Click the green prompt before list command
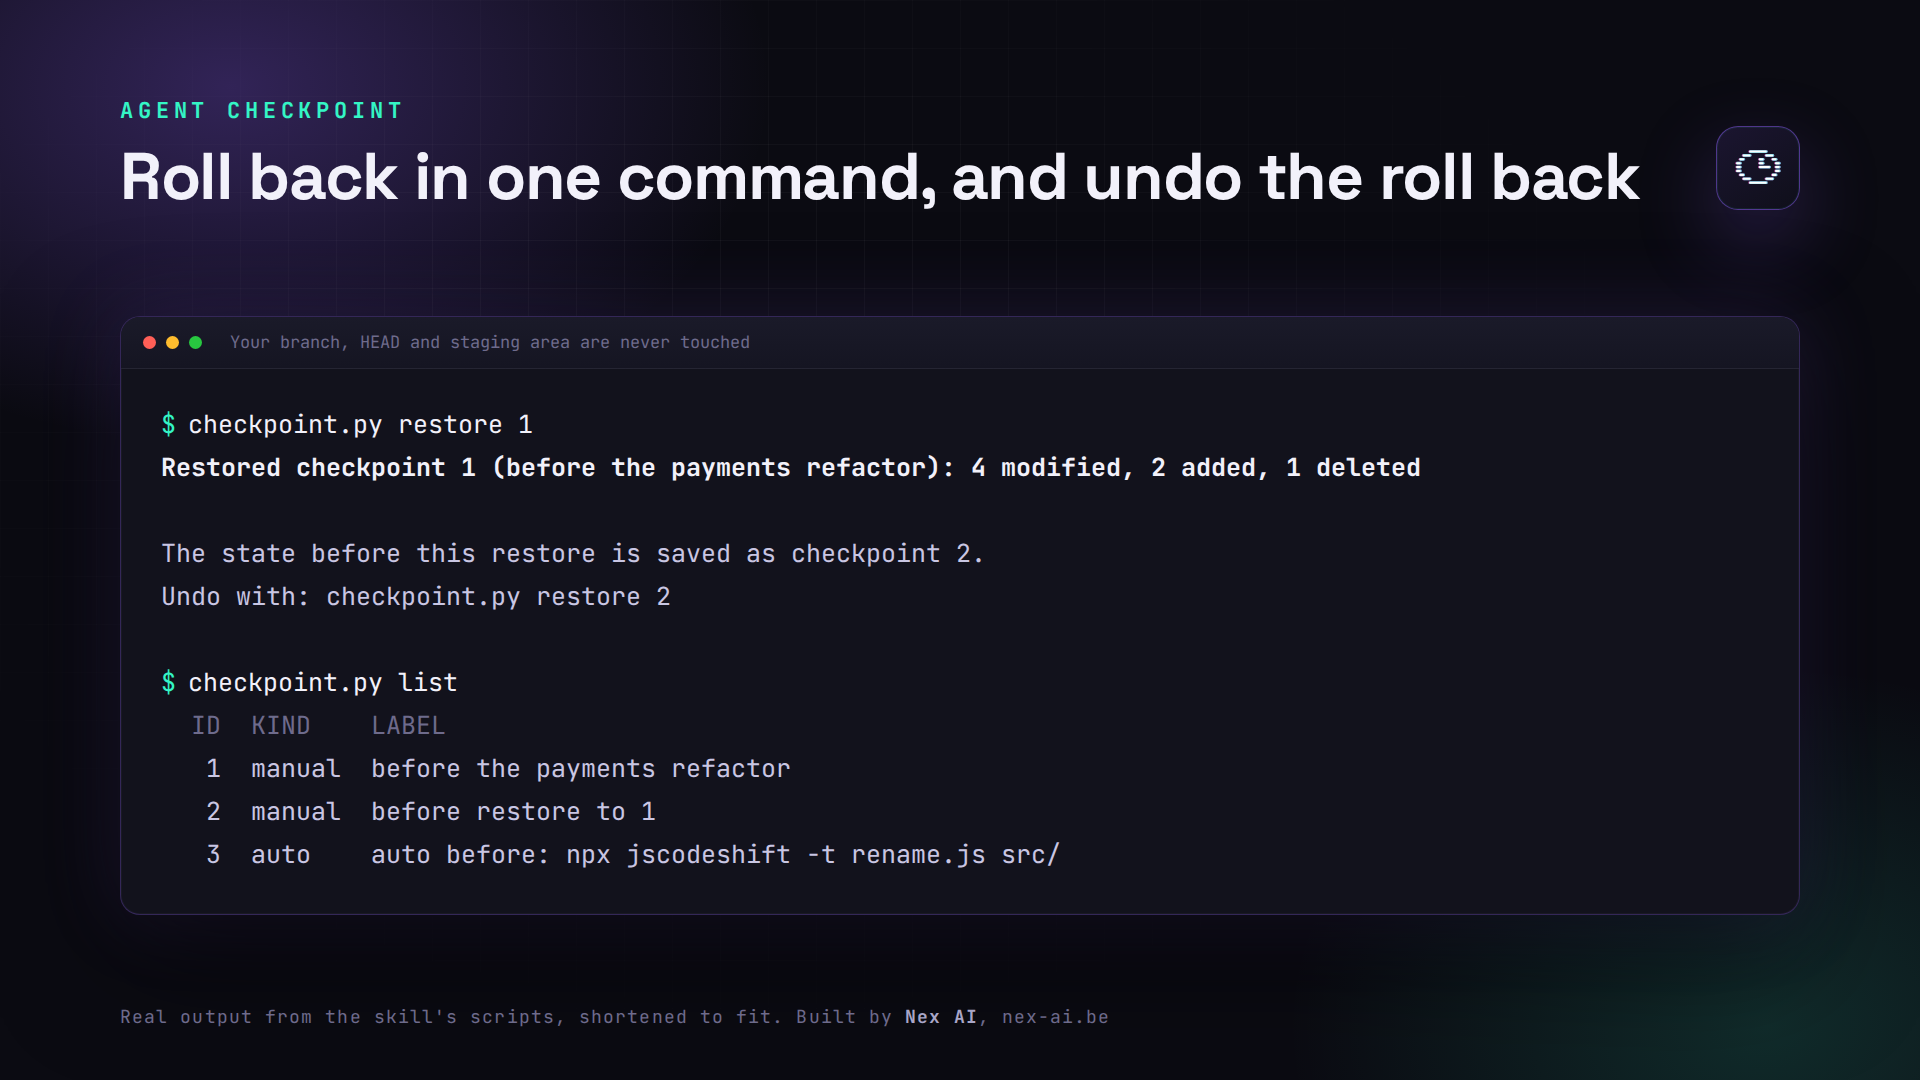Viewport: 1920px width, 1080px height. (x=168, y=683)
